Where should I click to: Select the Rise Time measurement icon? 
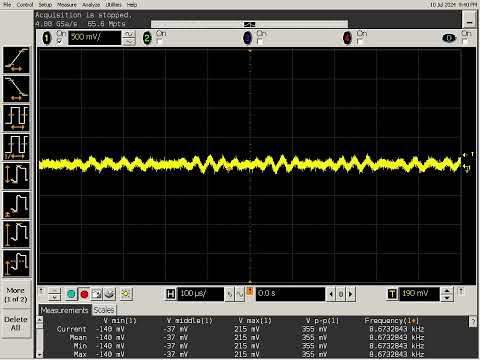[16, 60]
